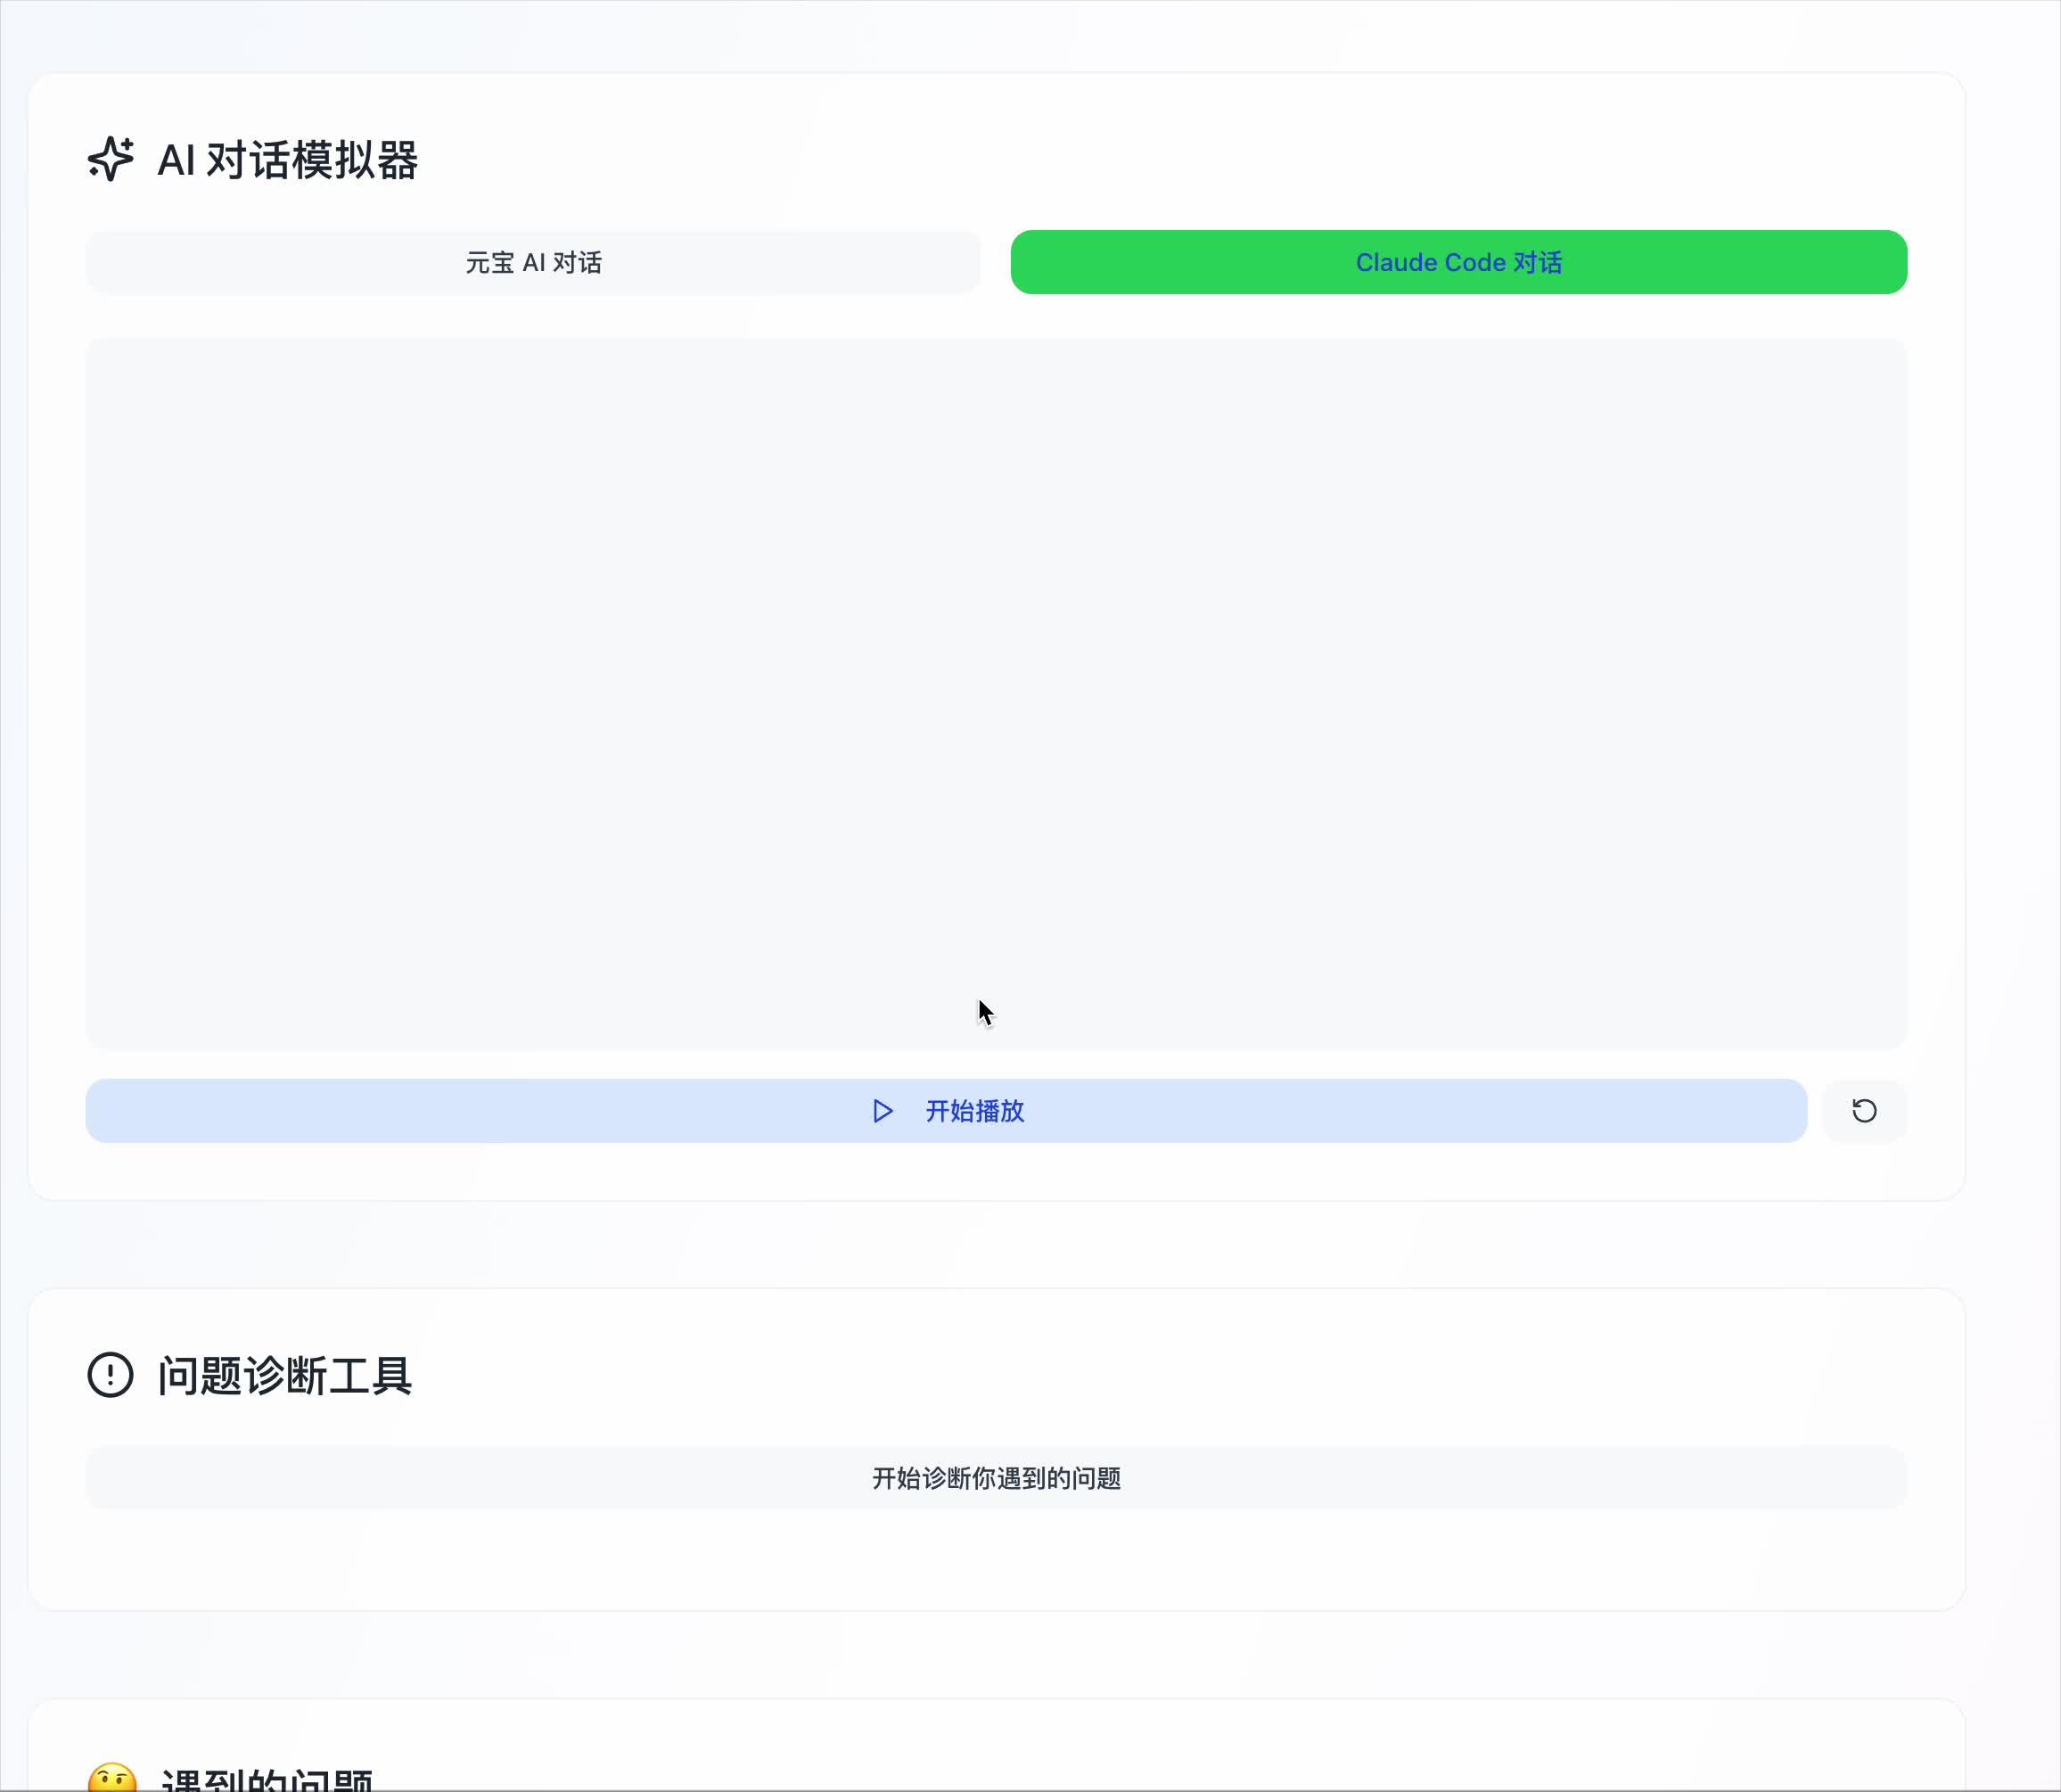Image resolution: width=2061 pixels, height=1792 pixels.
Task: Click the blue playback progress bar
Action: coord(946,1111)
